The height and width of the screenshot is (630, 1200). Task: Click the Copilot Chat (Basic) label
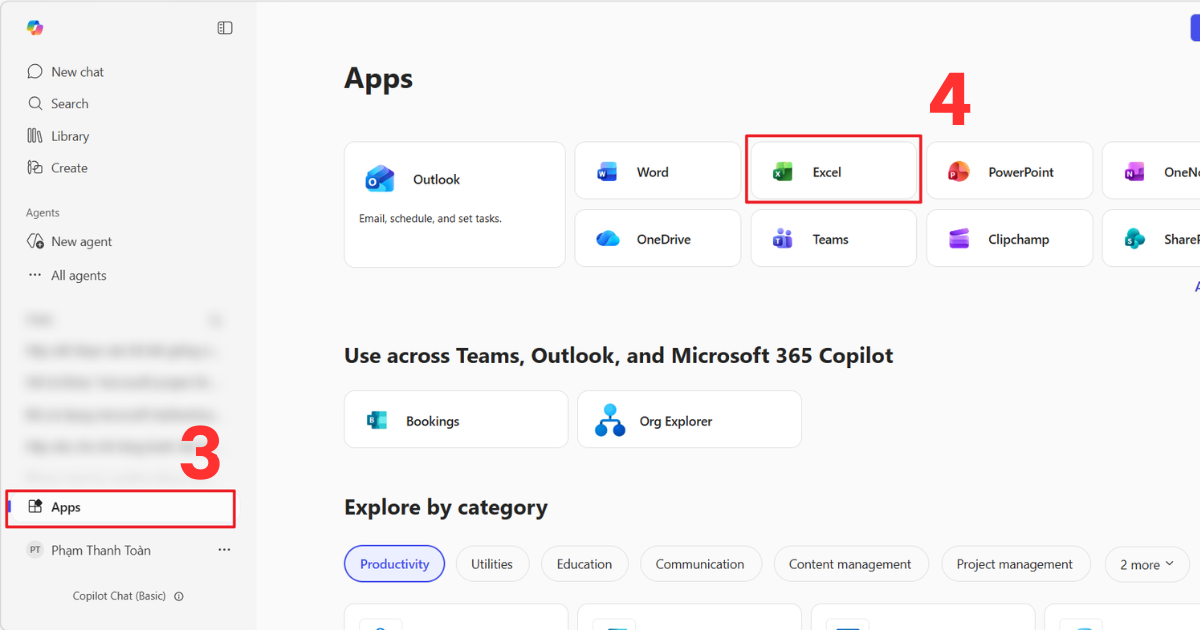click(119, 596)
